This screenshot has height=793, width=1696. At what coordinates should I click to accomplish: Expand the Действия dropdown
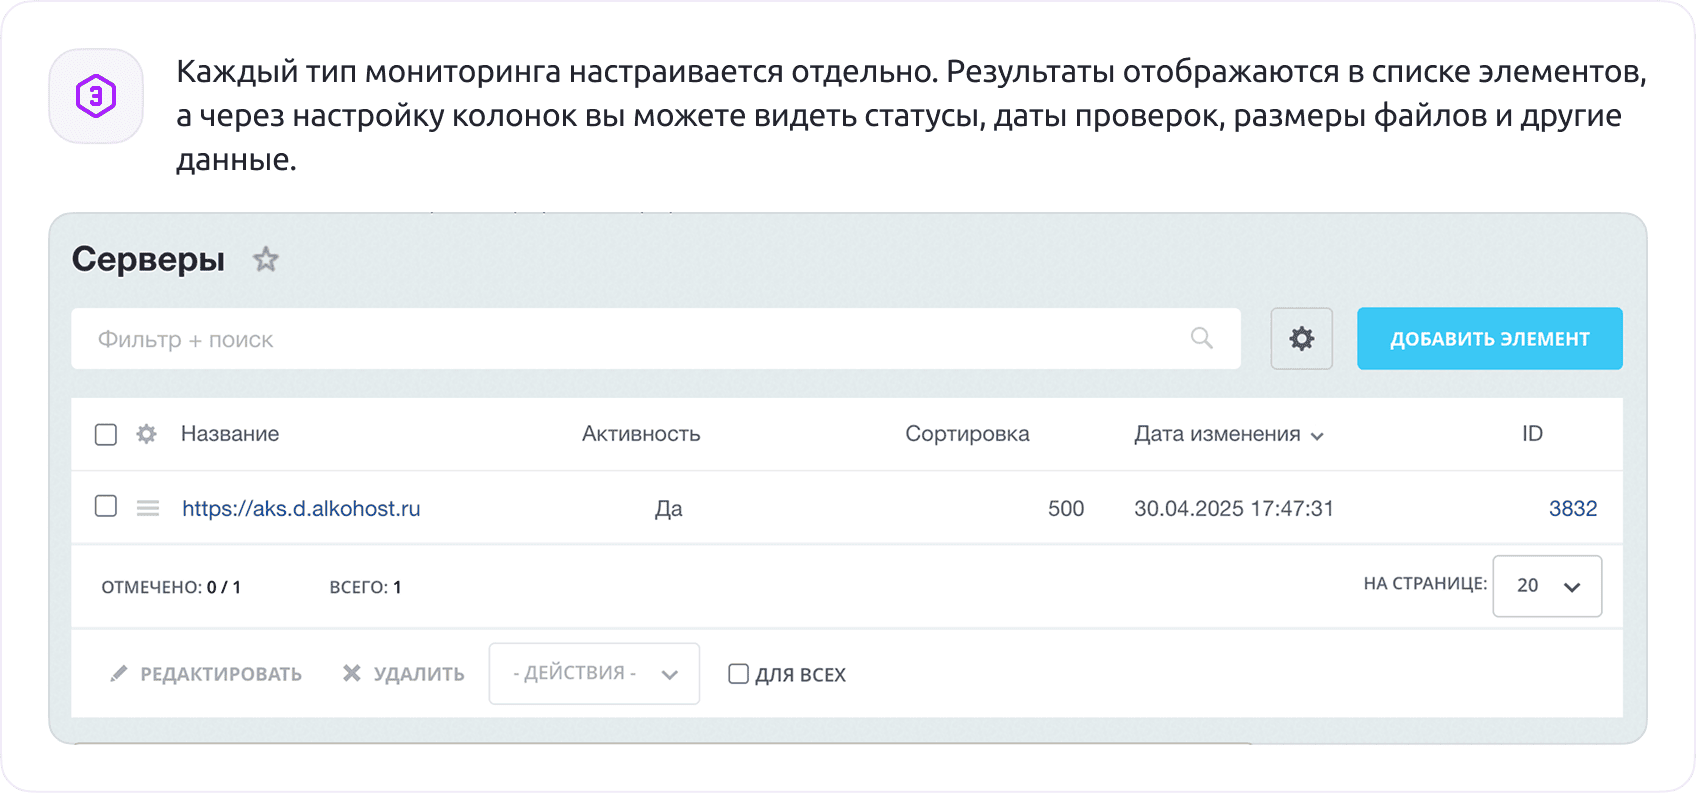coord(594,673)
